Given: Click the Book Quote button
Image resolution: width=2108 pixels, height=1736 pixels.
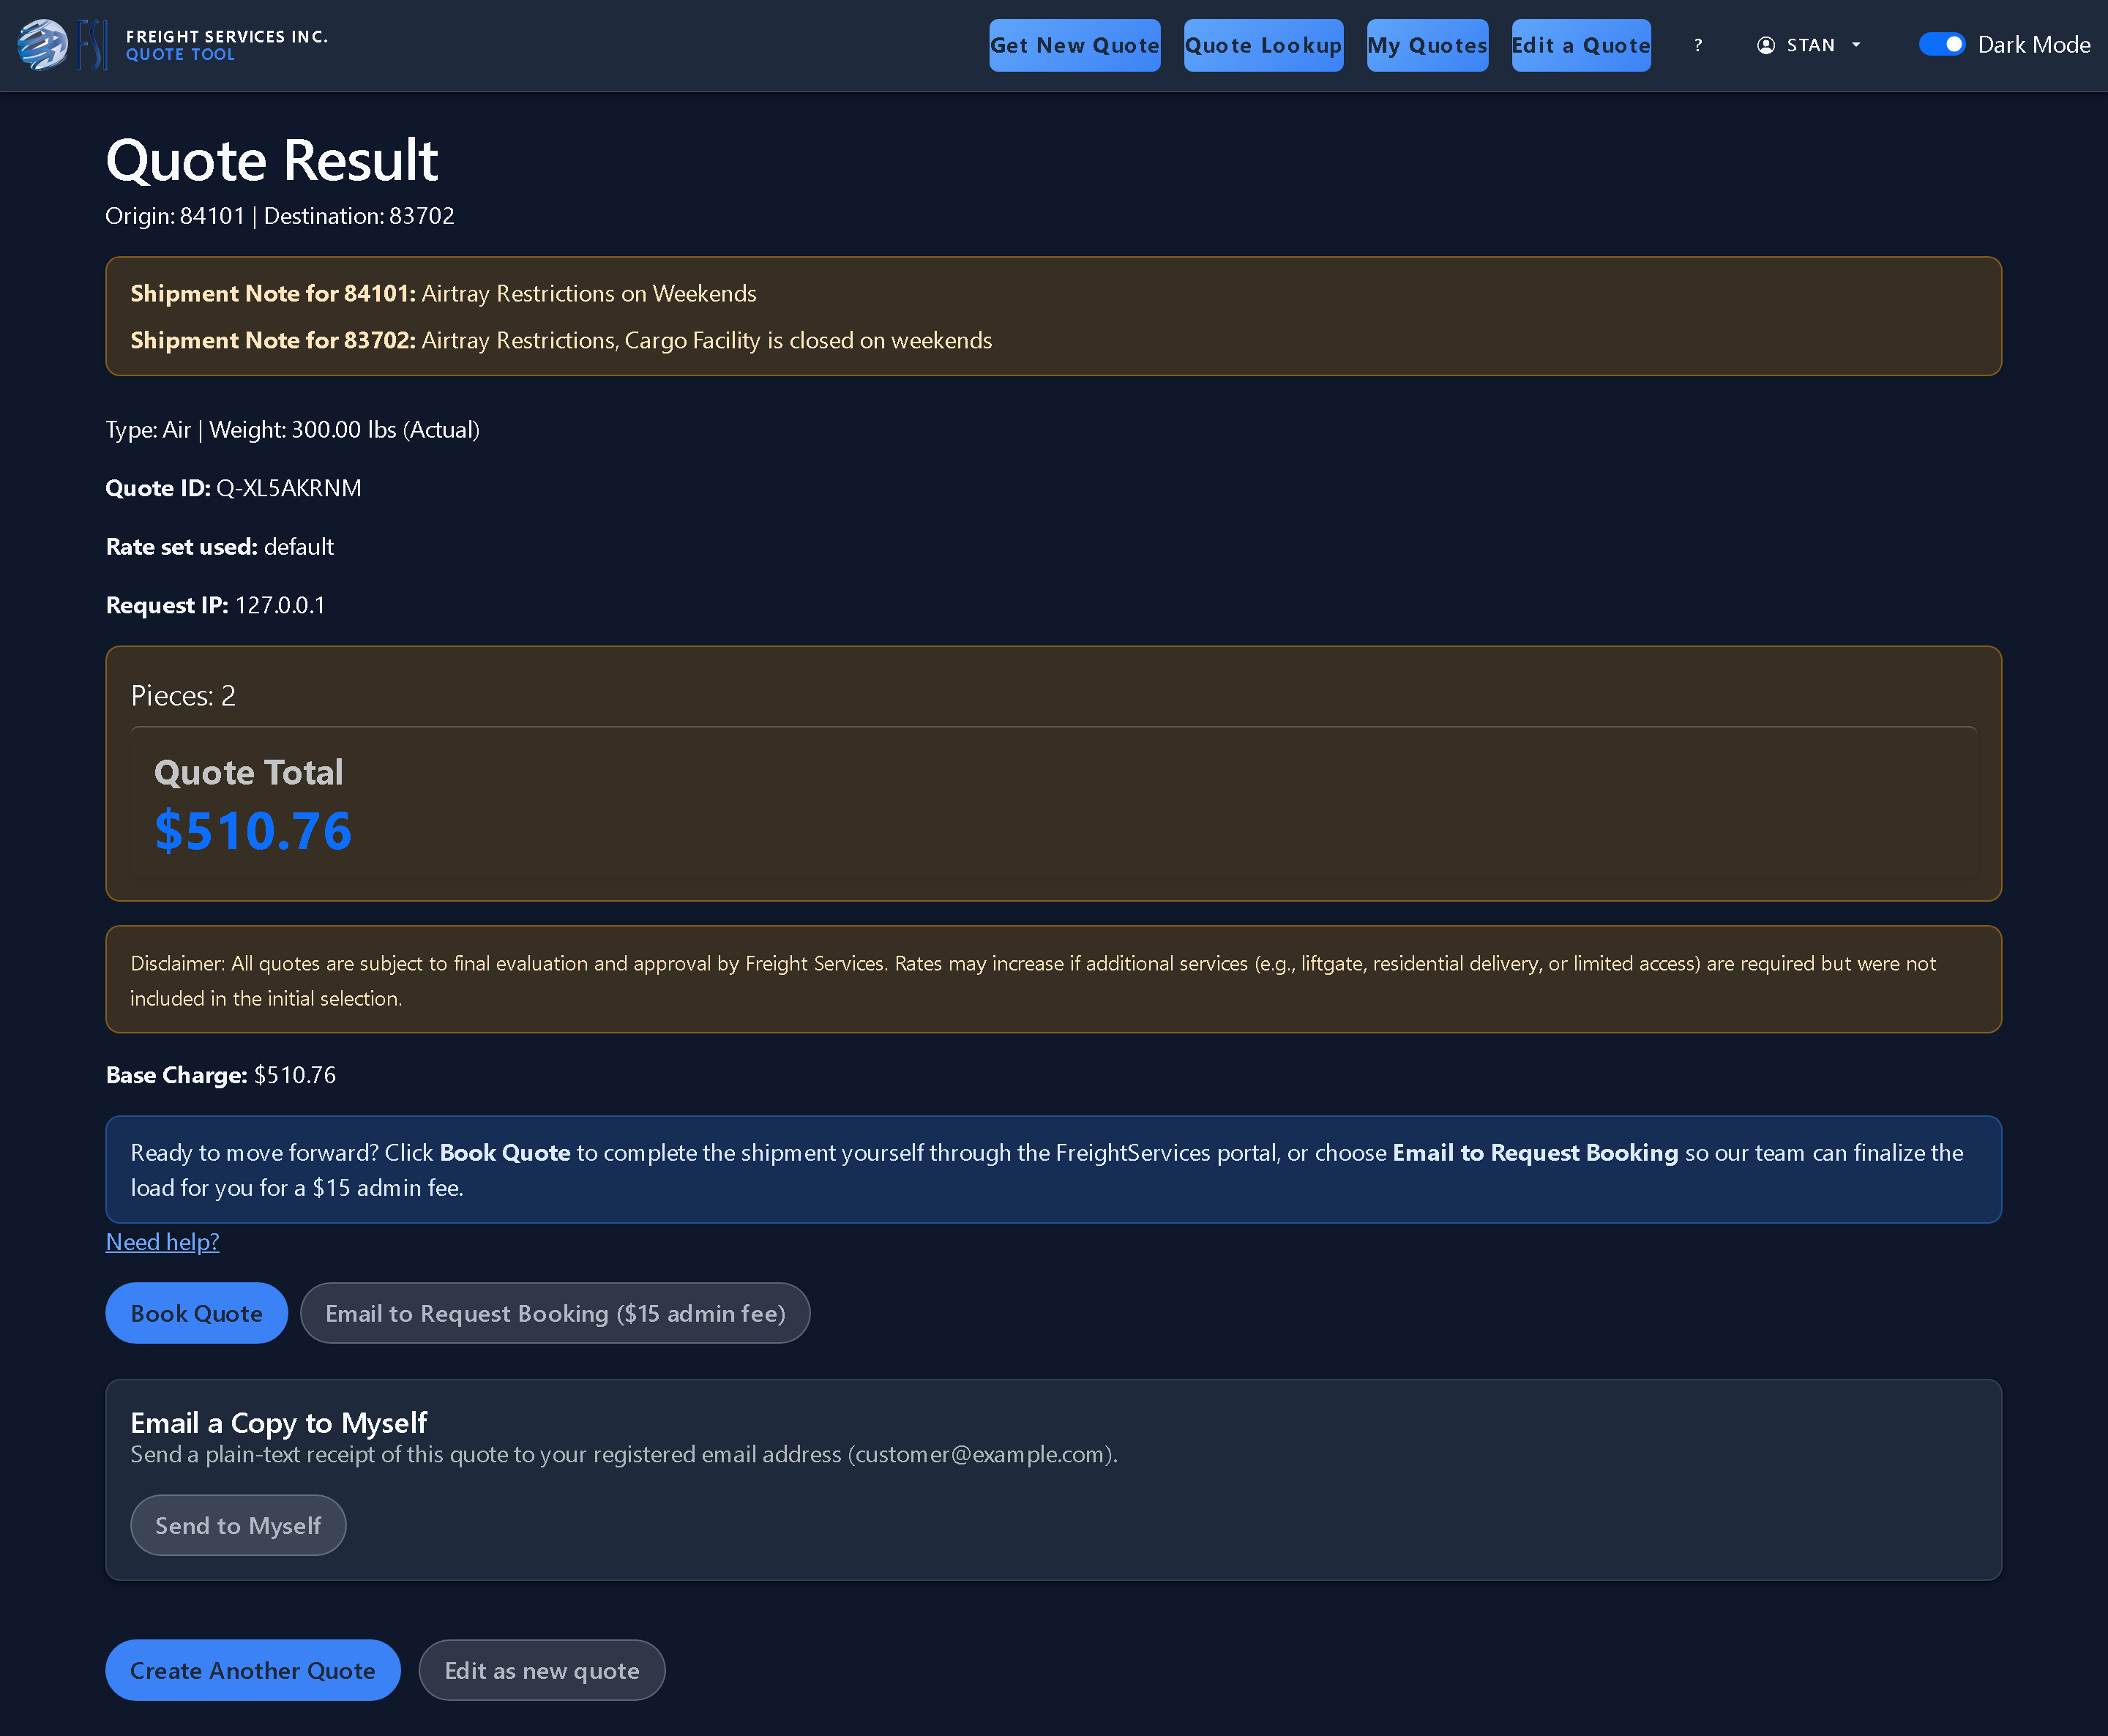Looking at the screenshot, I should pyautogui.click(x=197, y=1313).
